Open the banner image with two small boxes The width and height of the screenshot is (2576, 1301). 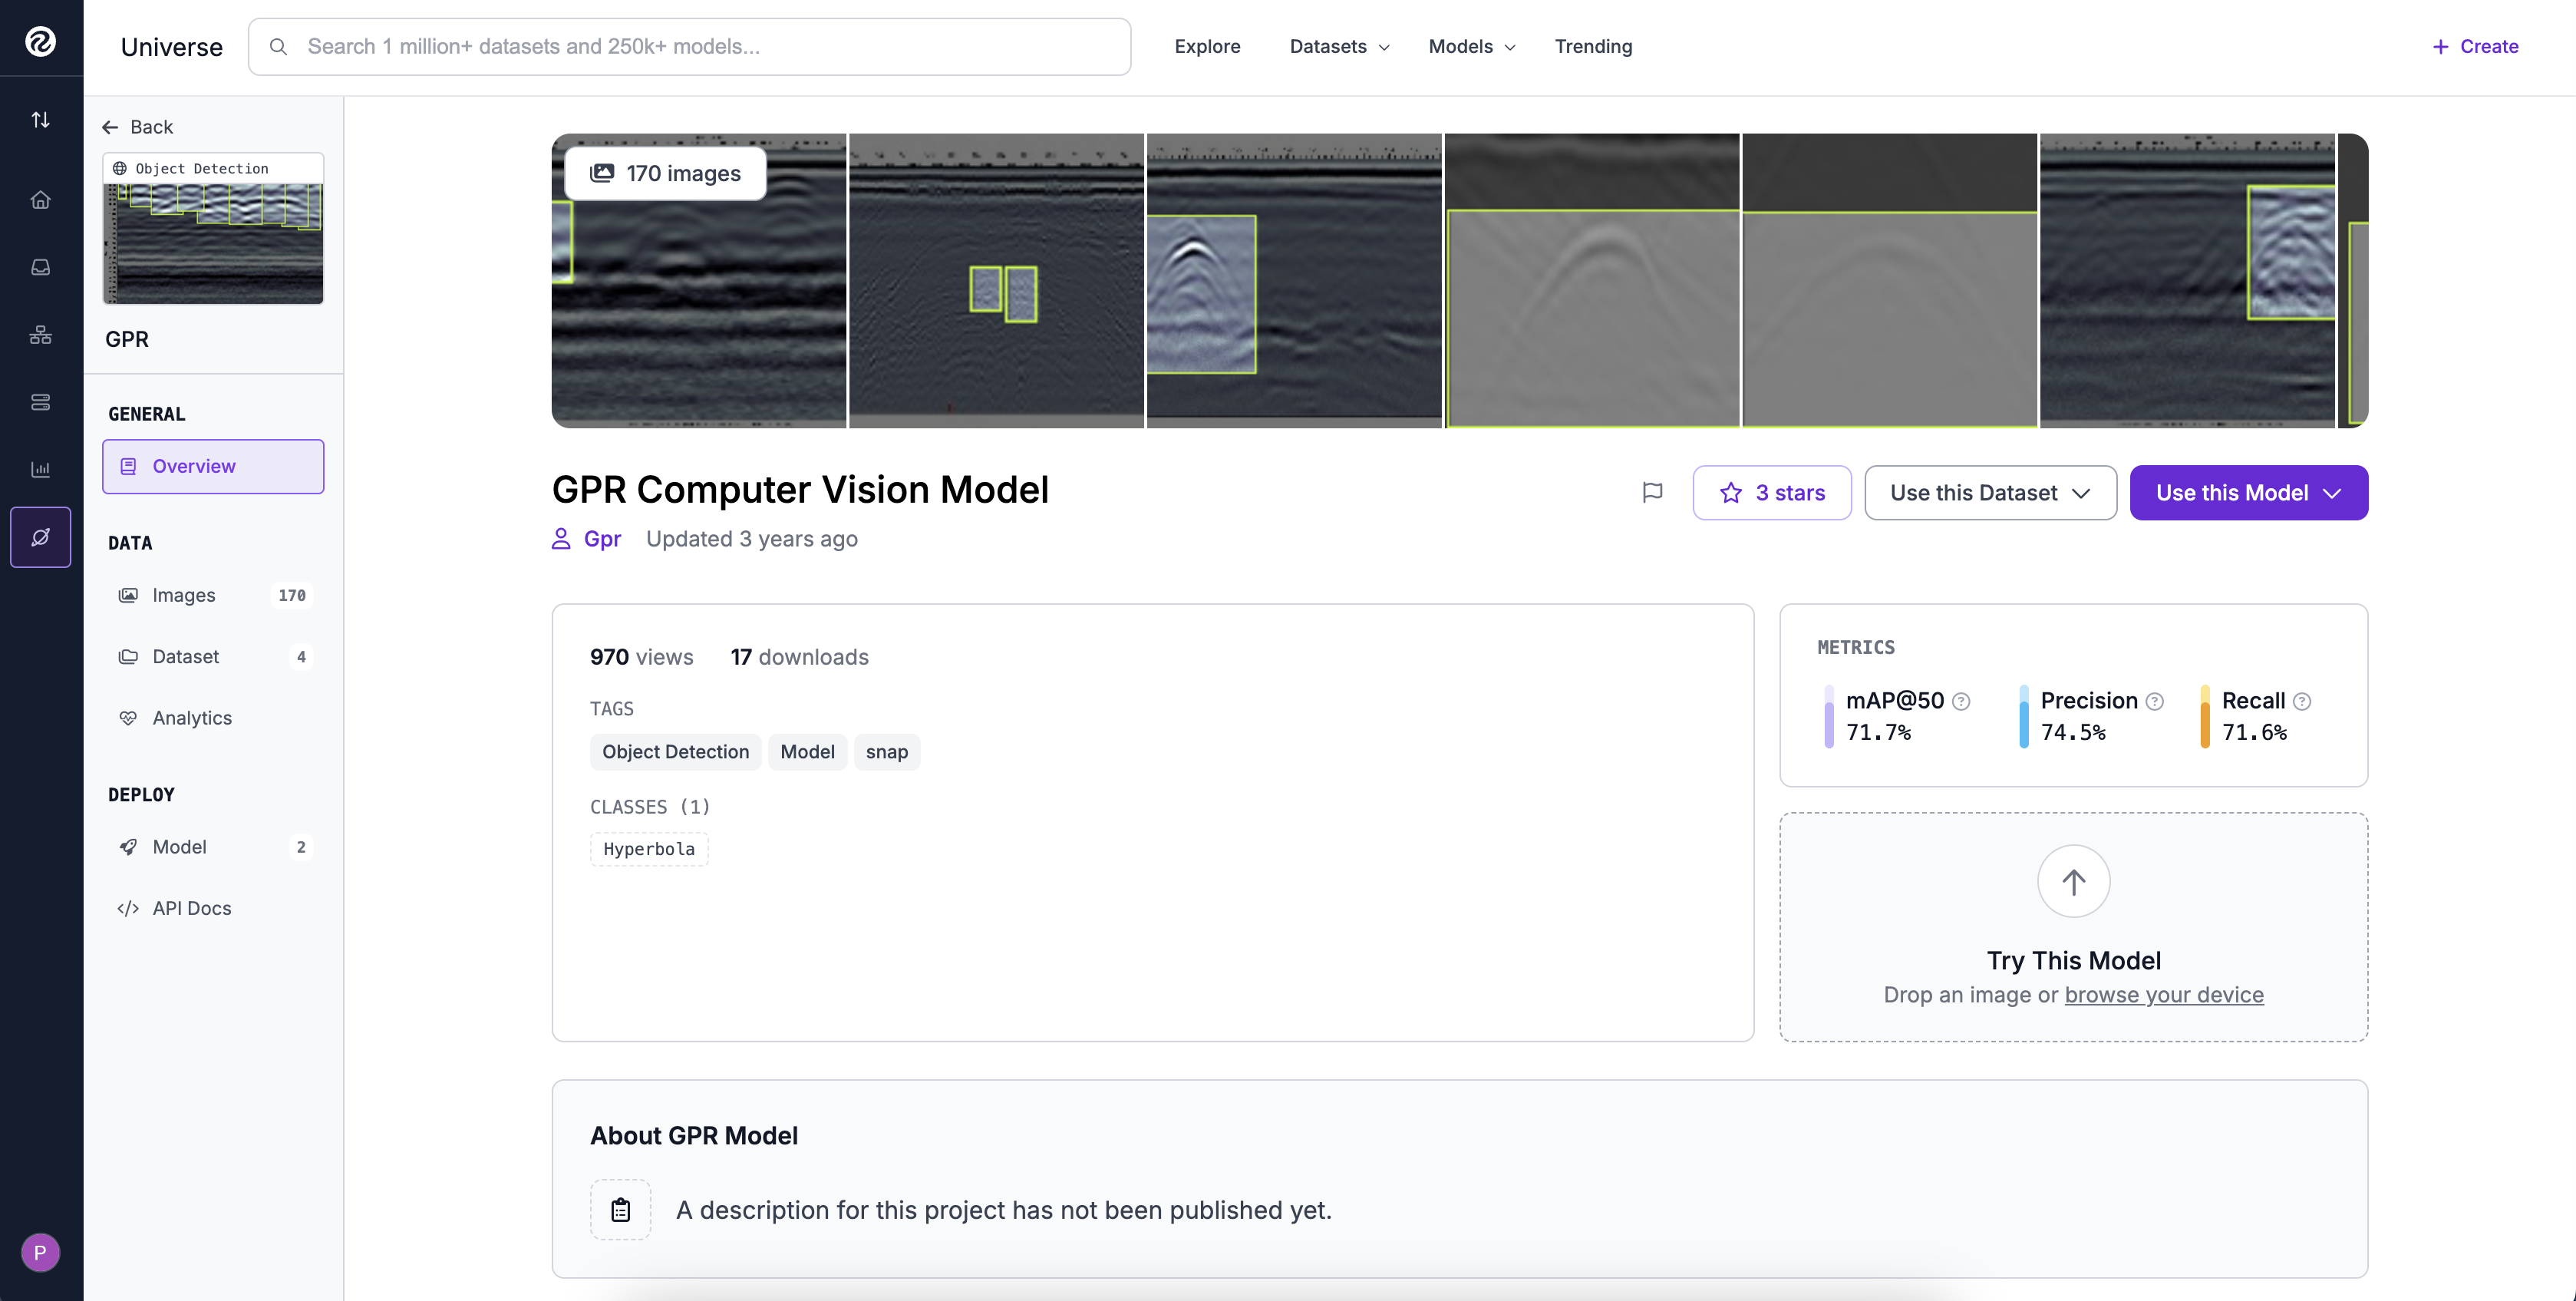click(x=996, y=281)
